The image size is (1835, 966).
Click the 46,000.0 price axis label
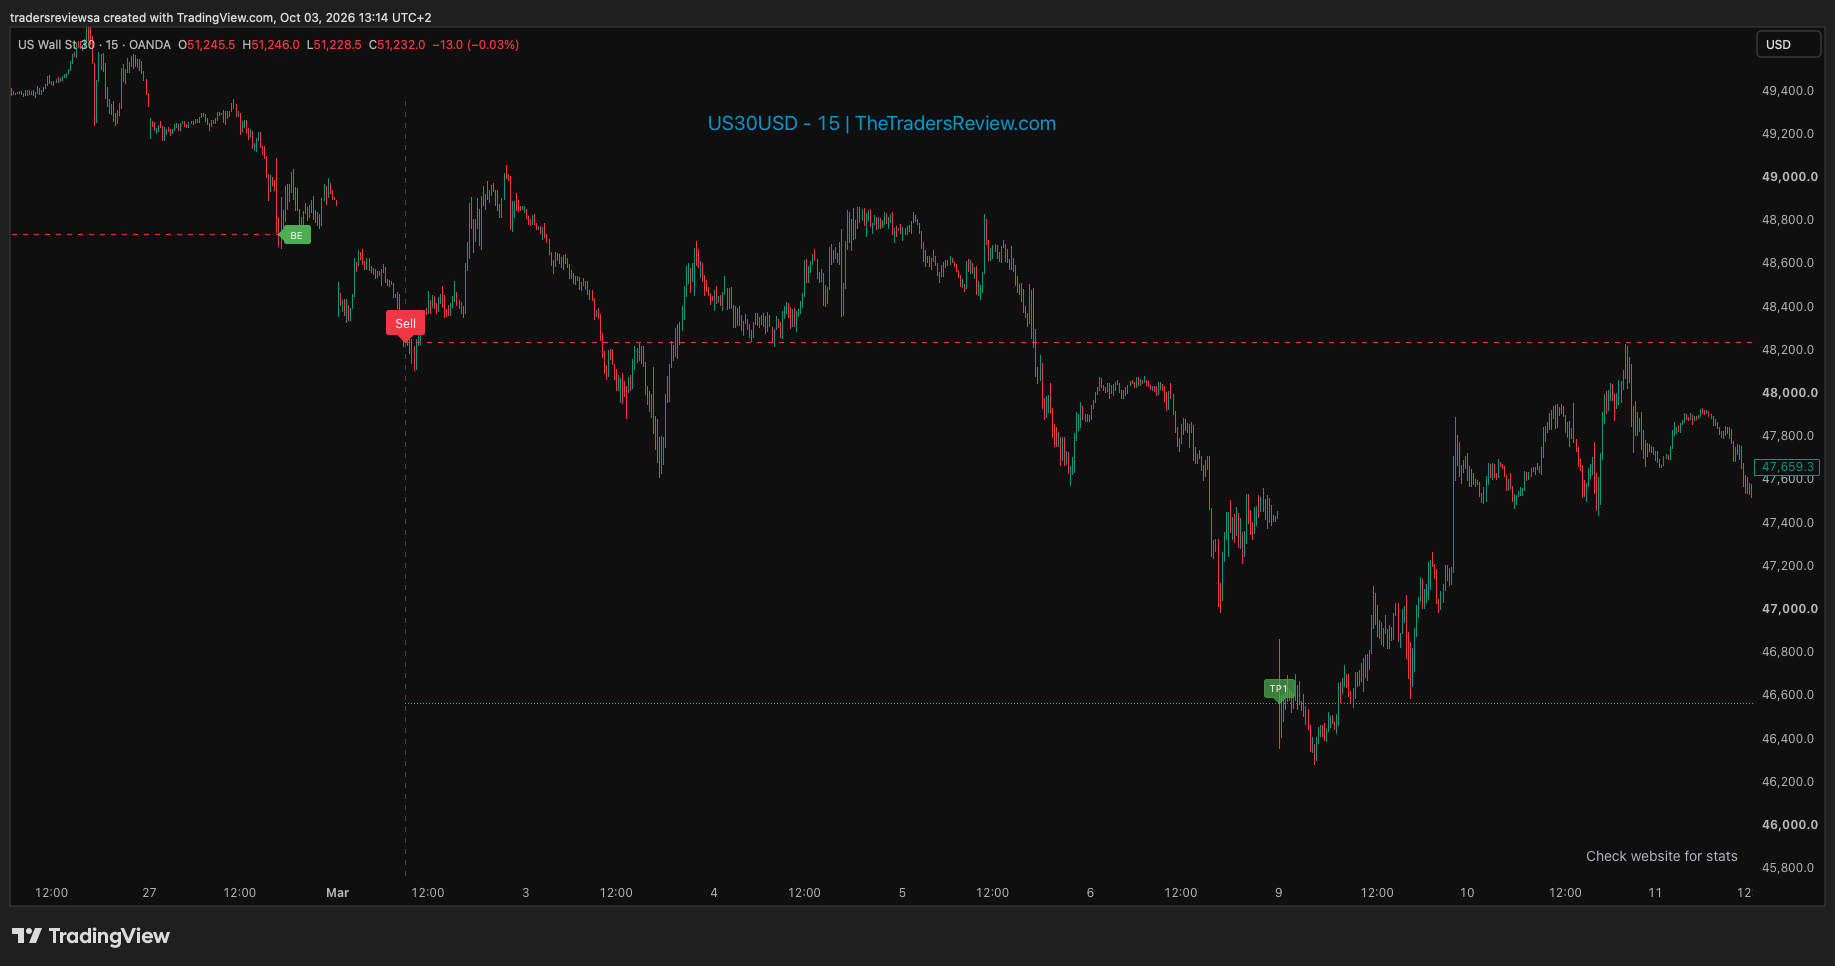coord(1789,824)
